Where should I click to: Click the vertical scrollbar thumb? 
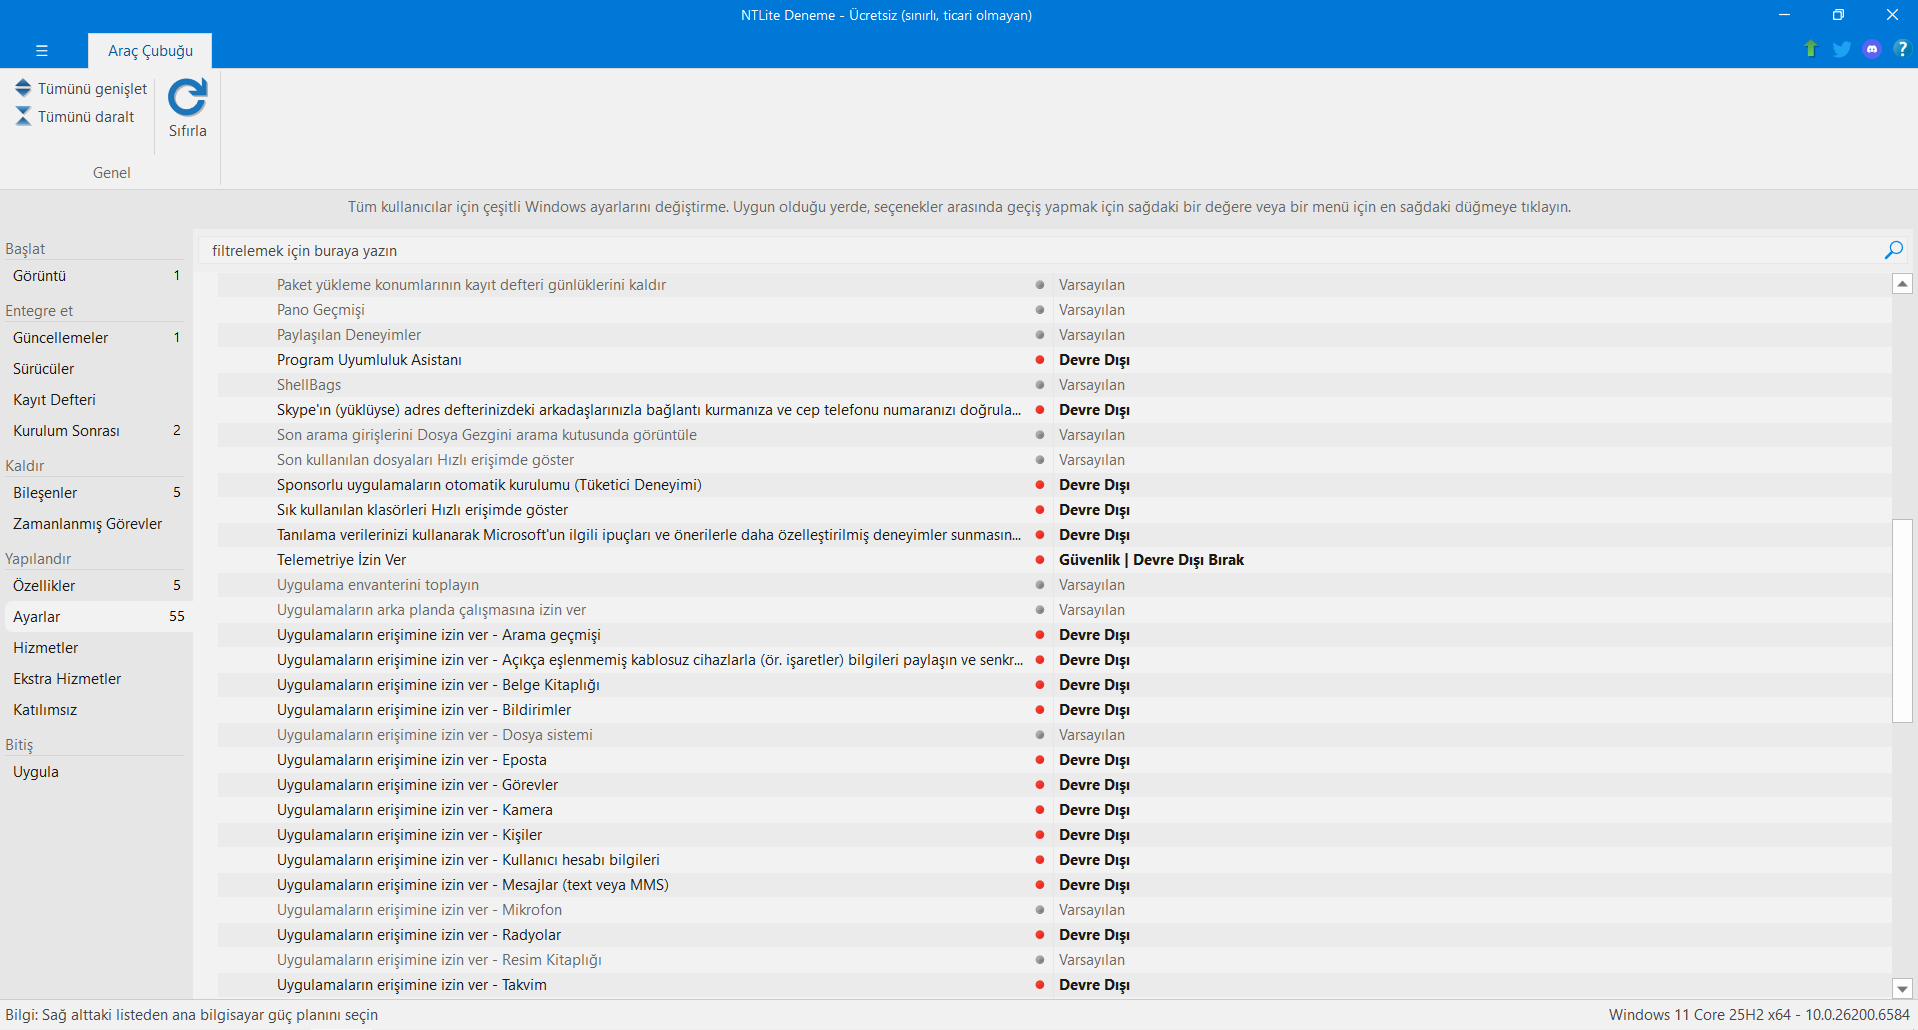pyautogui.click(x=1902, y=620)
